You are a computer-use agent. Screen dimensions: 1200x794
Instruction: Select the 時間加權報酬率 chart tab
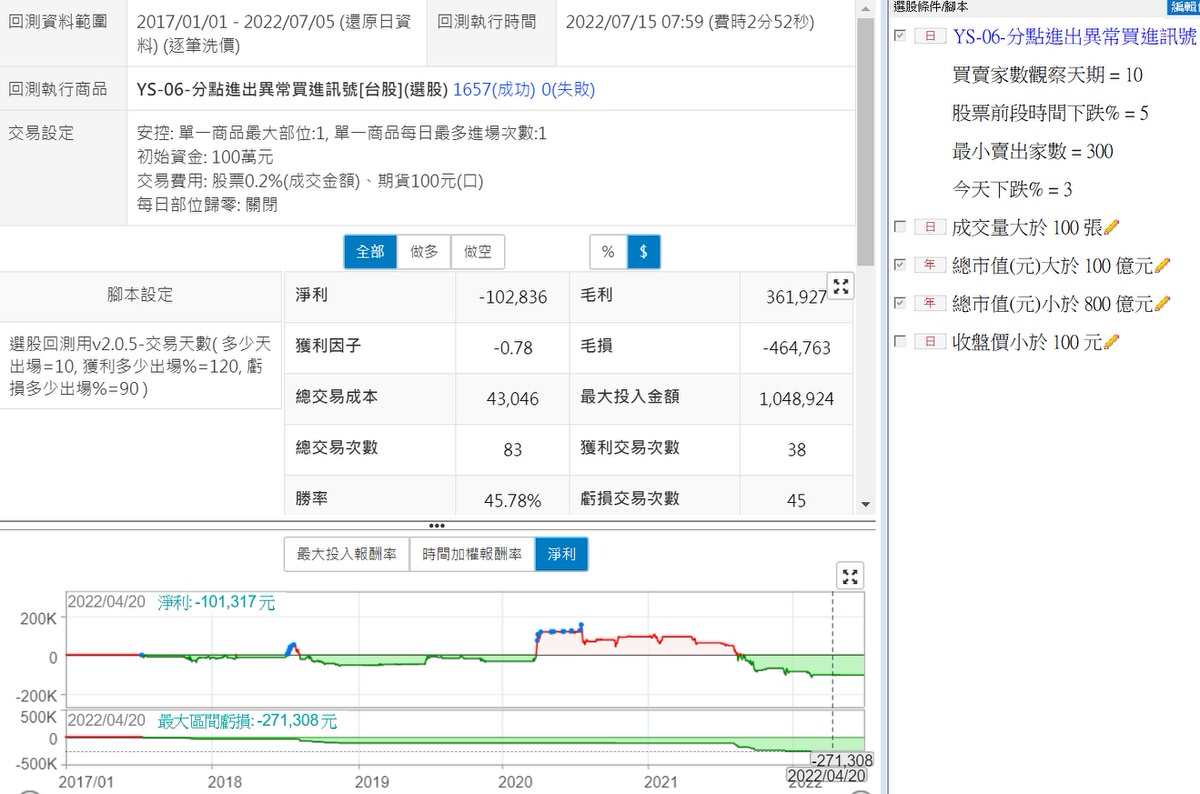tap(471, 554)
